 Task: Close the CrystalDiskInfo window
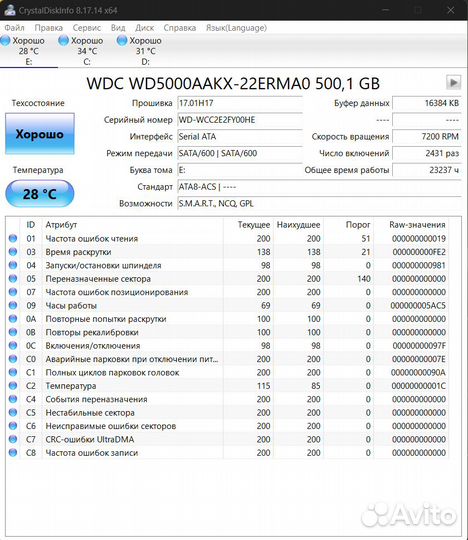pos(450,10)
